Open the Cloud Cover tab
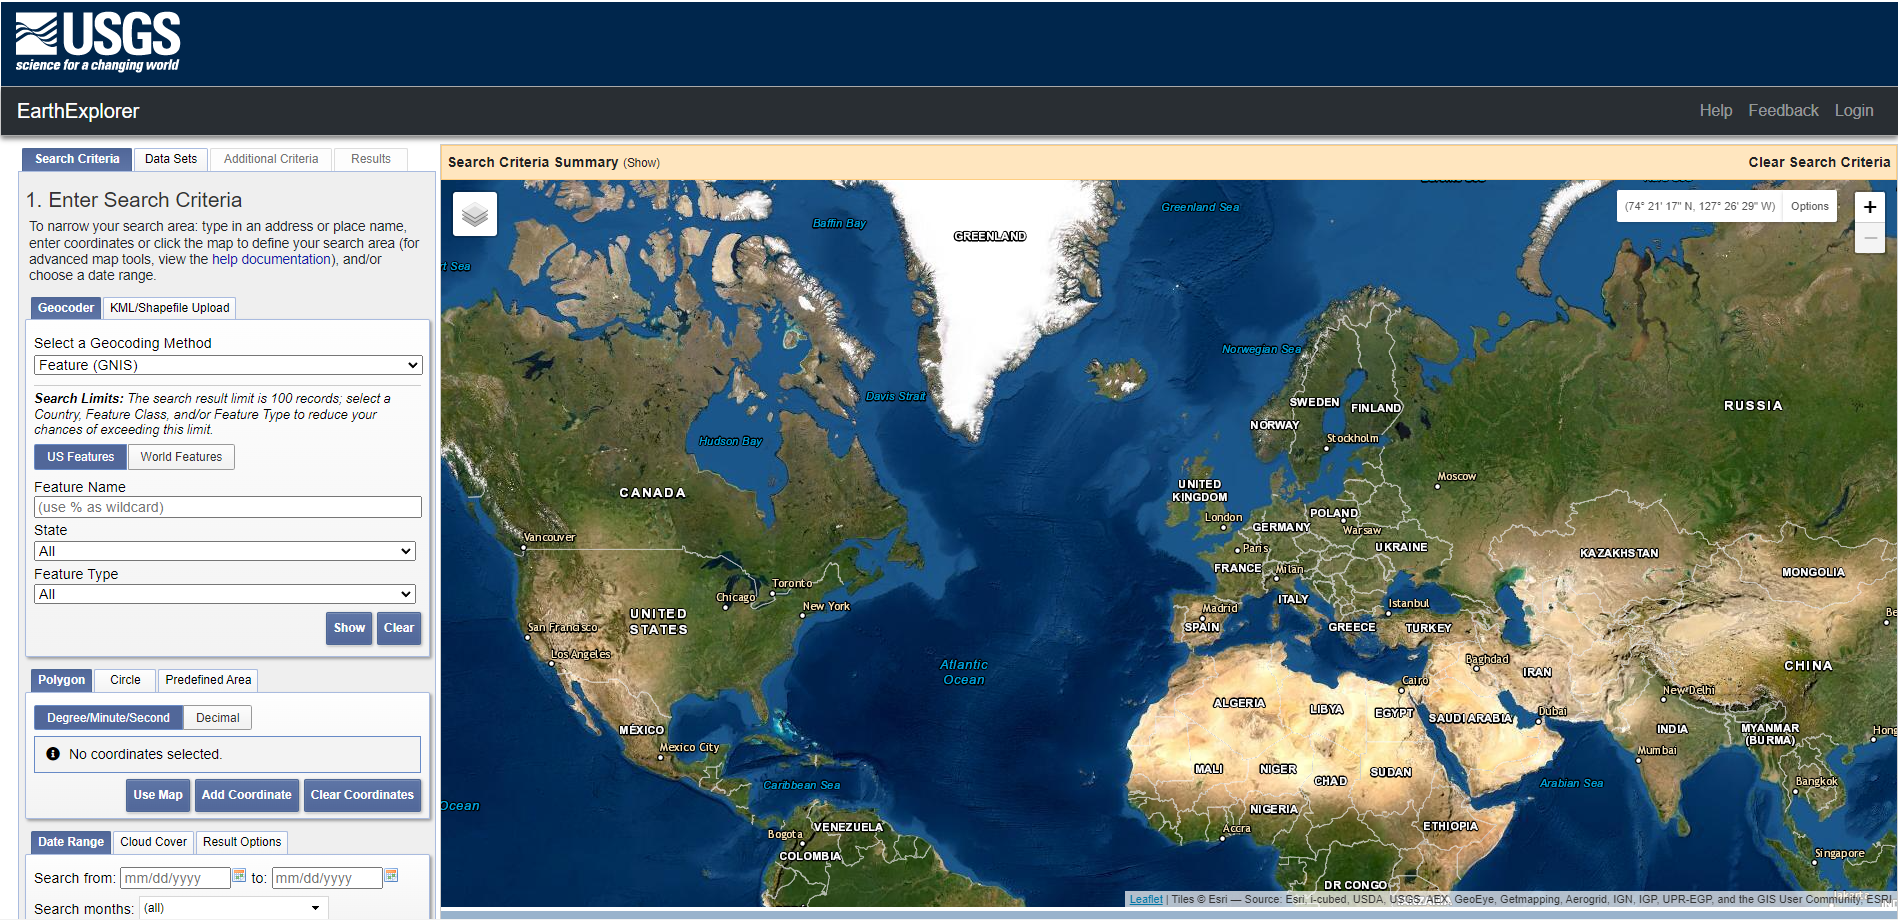This screenshot has width=1898, height=920. point(152,841)
